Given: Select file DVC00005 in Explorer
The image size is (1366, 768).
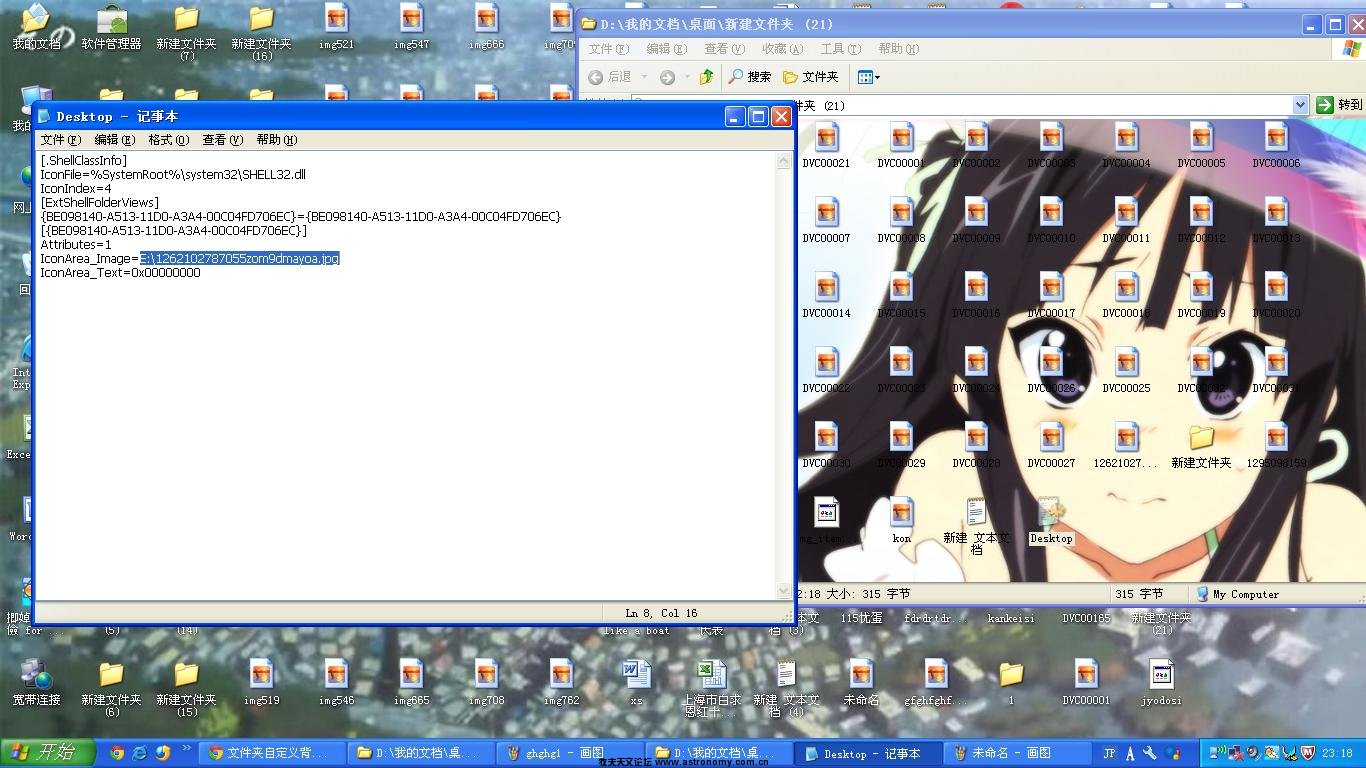Looking at the screenshot, I should 1201,146.
